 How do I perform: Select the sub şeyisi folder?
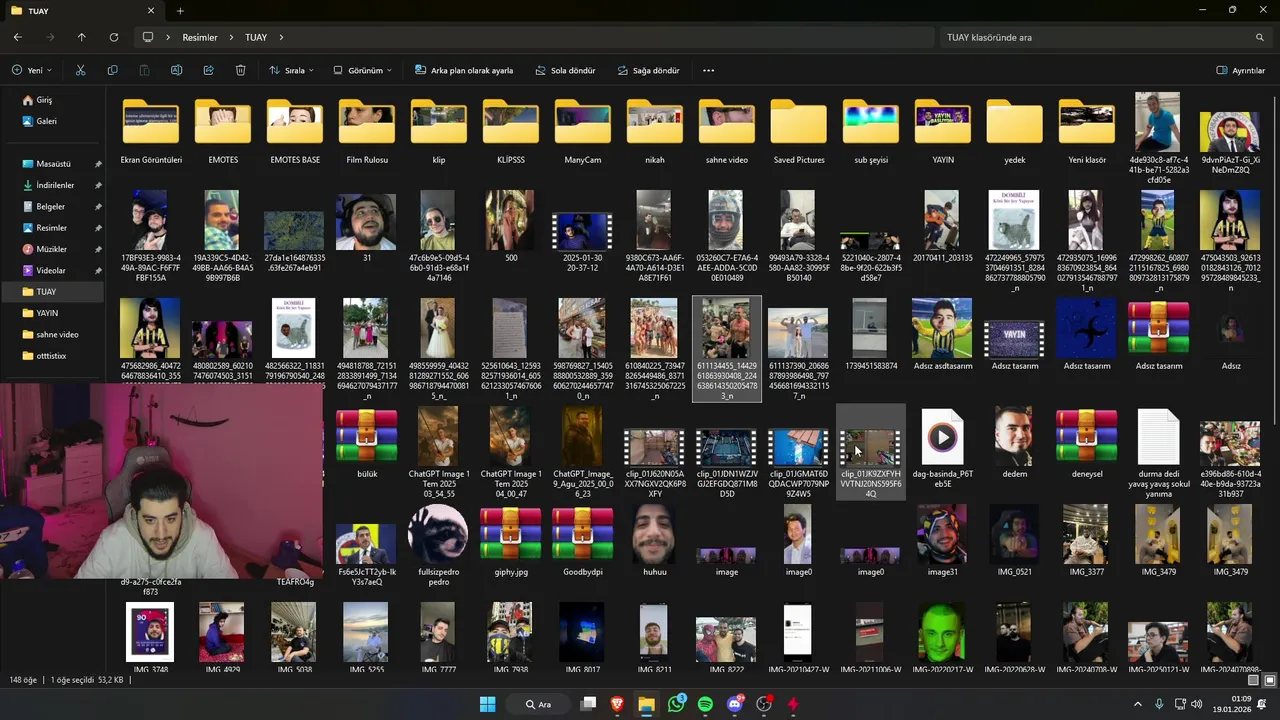(871, 130)
